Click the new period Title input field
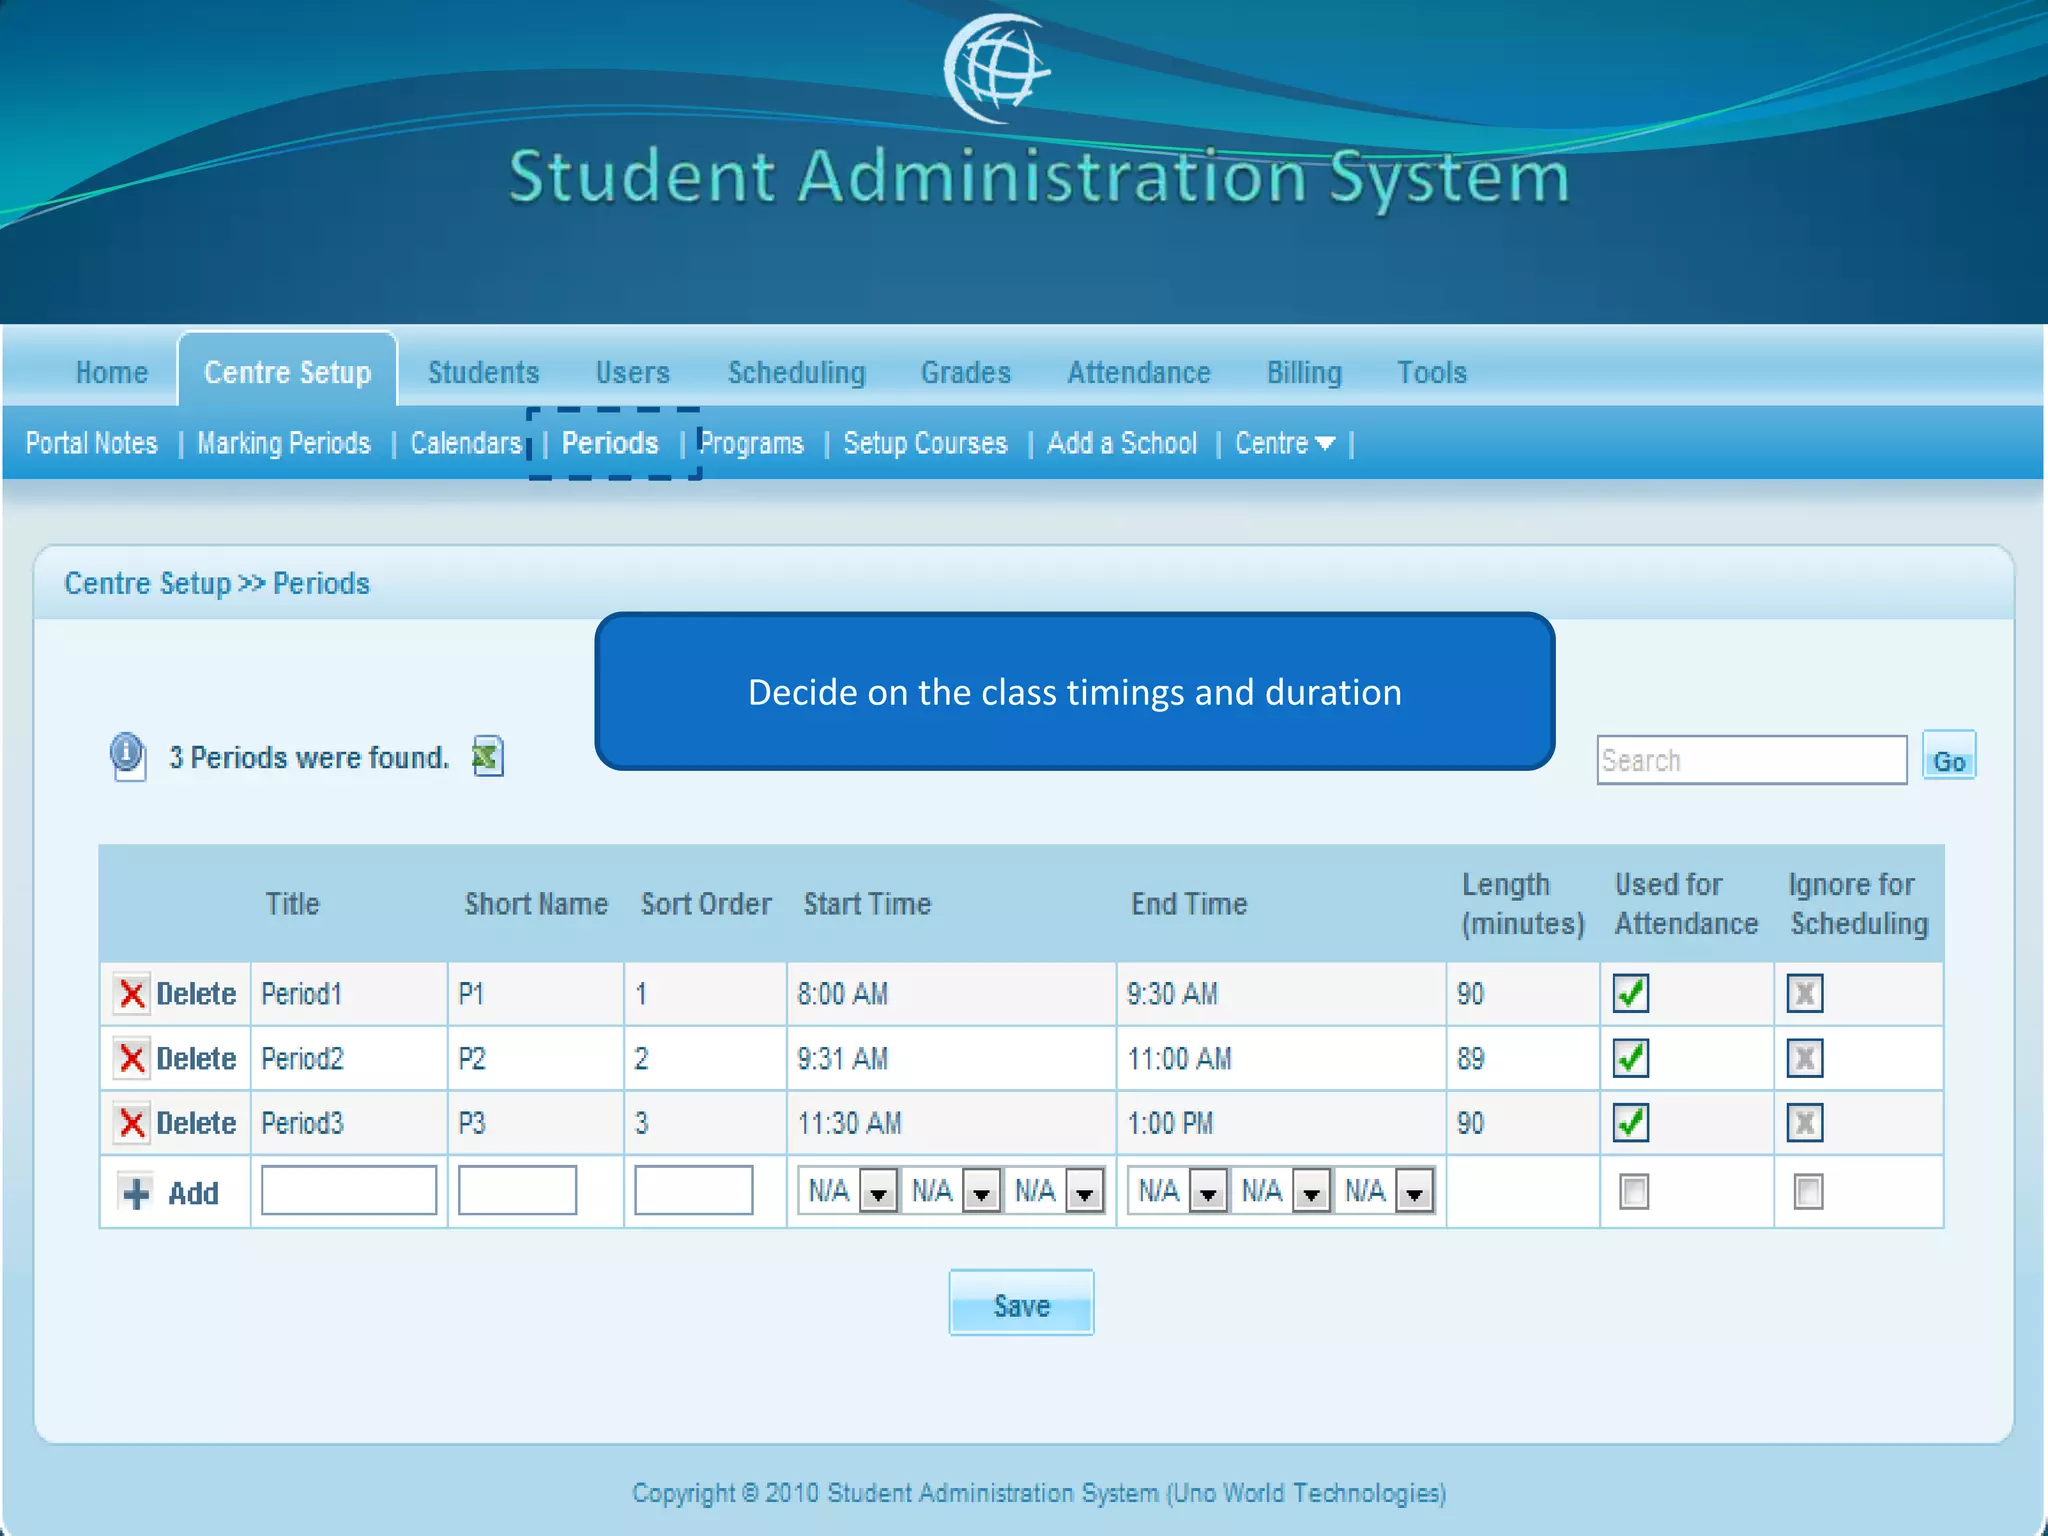This screenshot has width=2048, height=1536. point(349,1190)
